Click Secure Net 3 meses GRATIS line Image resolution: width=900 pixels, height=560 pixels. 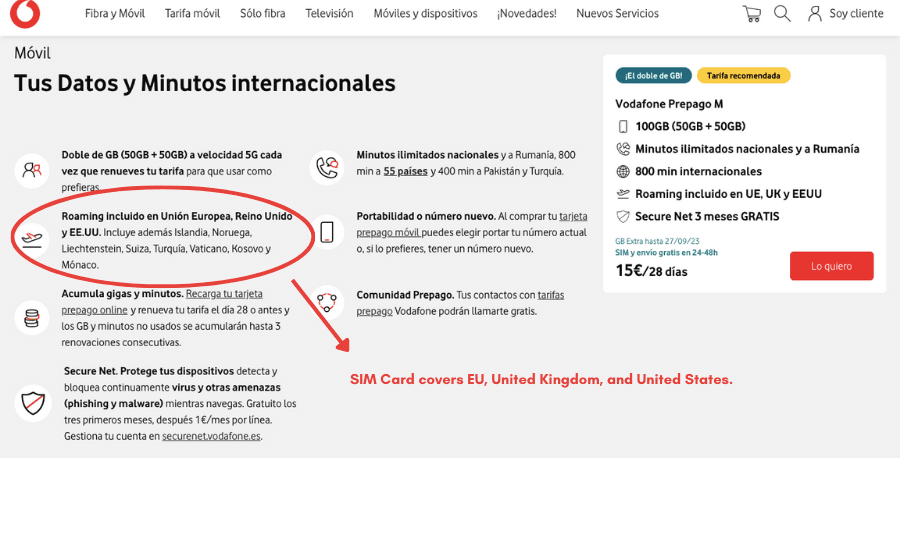tap(707, 216)
